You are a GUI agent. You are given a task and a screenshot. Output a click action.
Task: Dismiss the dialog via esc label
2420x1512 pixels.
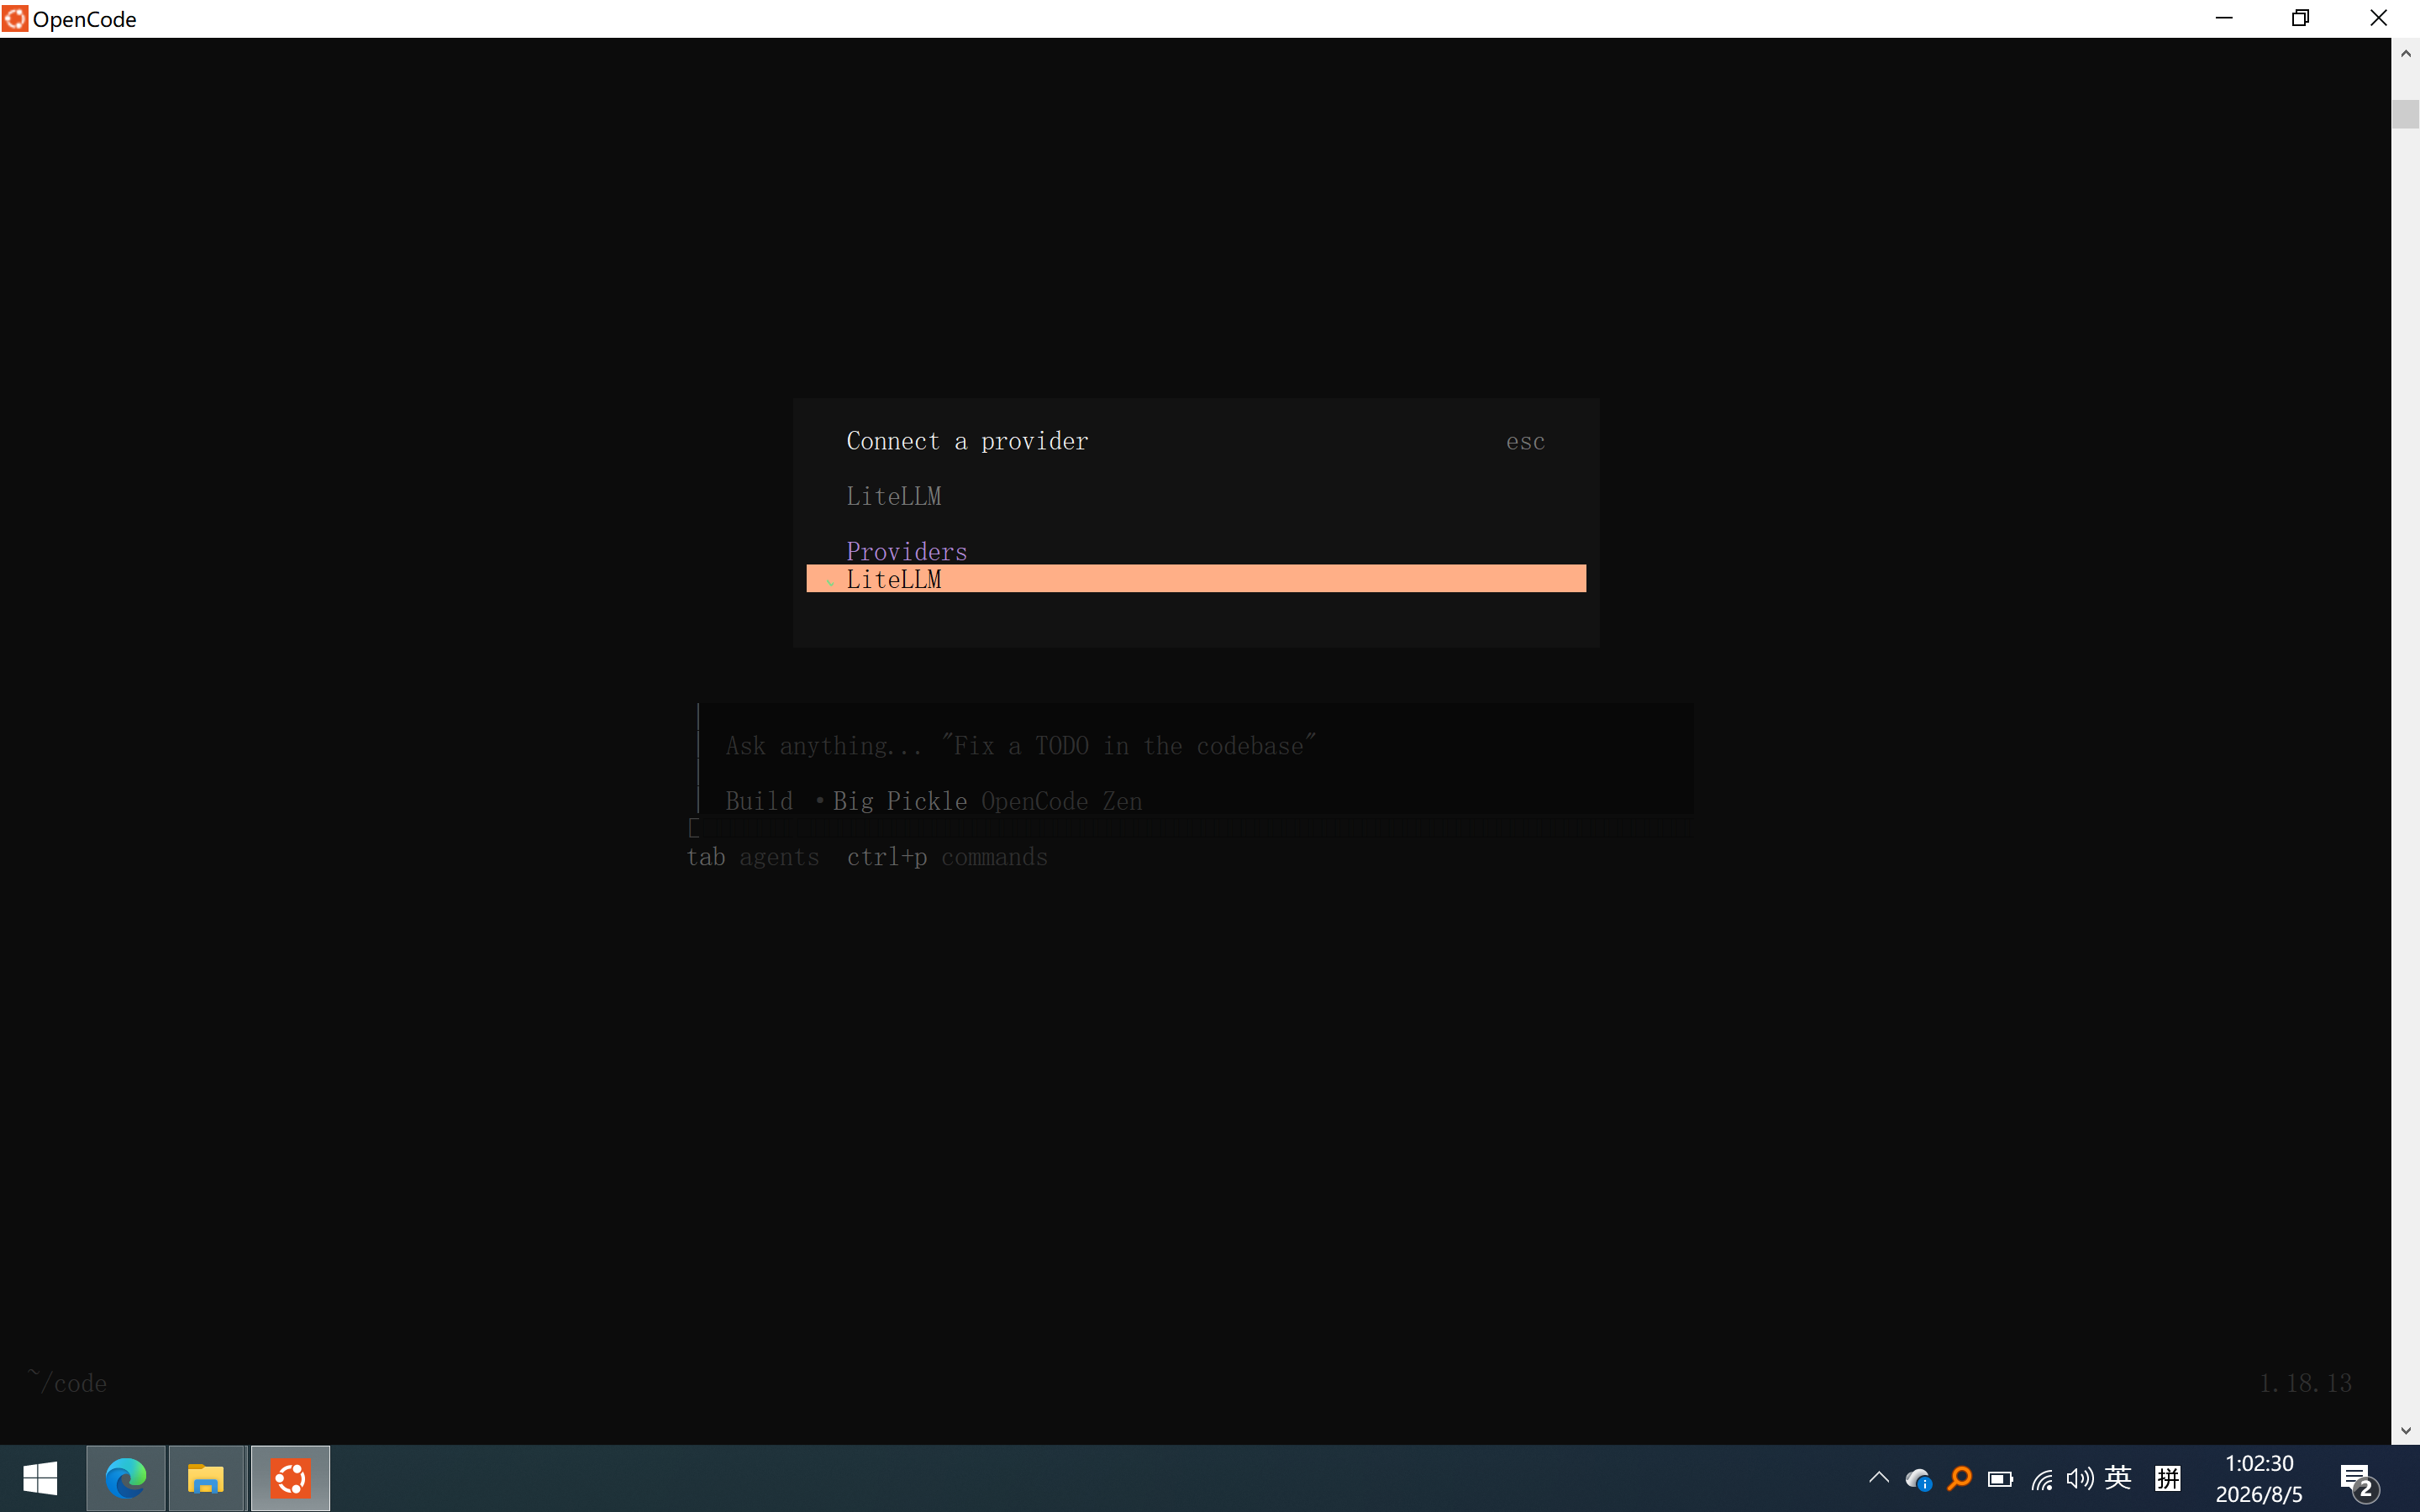pos(1525,441)
